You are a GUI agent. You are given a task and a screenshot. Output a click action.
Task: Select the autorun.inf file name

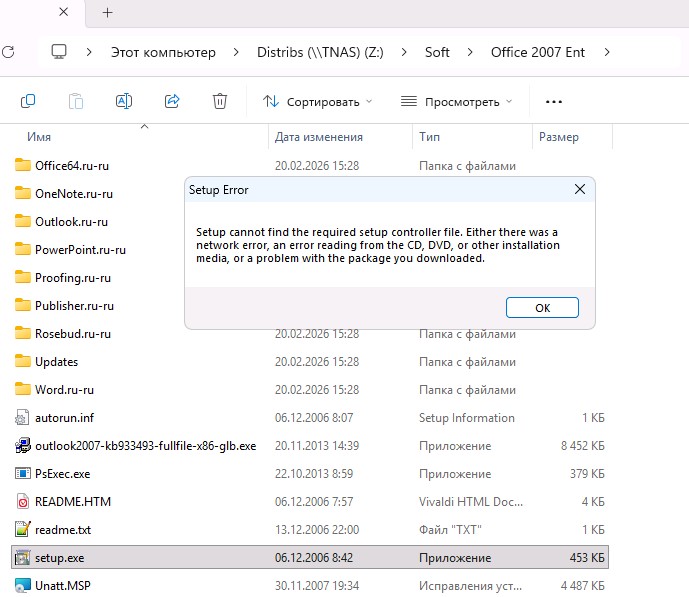pos(65,418)
